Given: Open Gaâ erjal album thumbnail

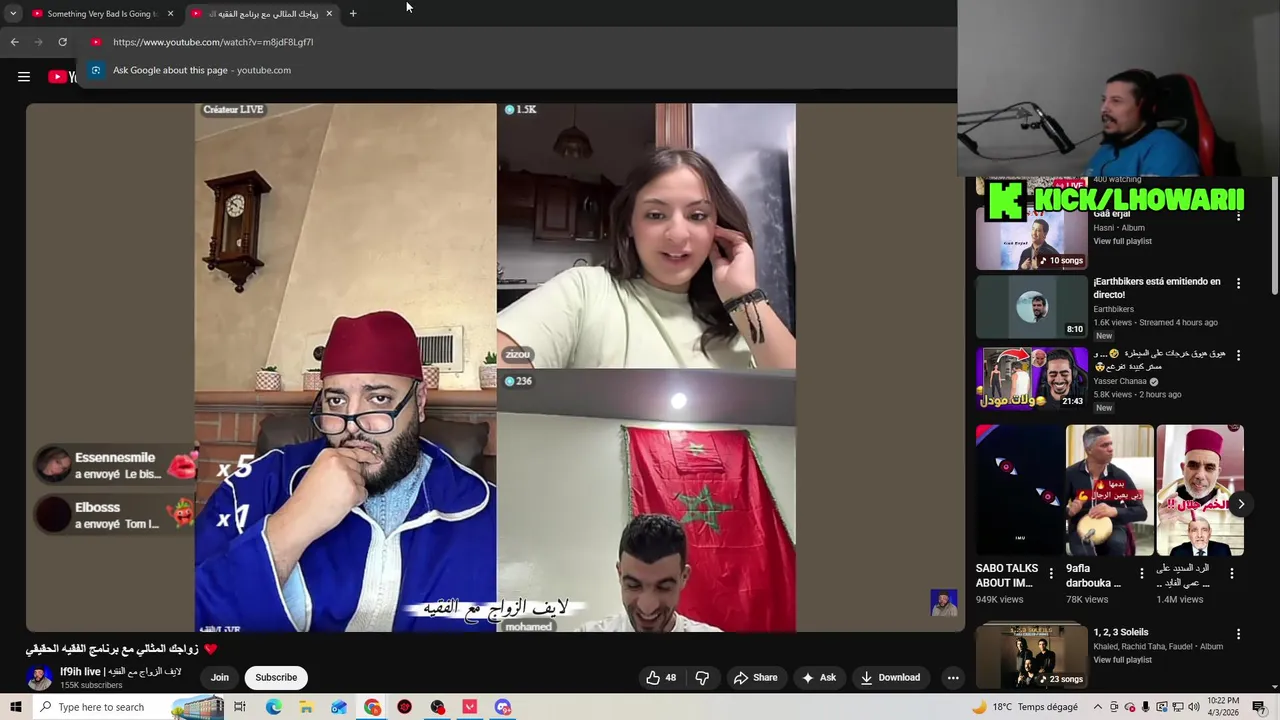Looking at the screenshot, I should point(1031,238).
